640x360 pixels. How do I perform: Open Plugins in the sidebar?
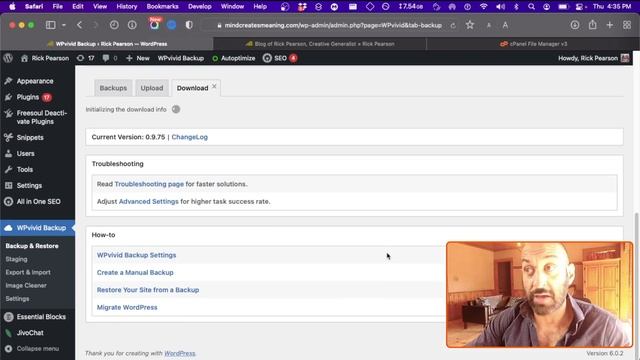click(x=28, y=97)
